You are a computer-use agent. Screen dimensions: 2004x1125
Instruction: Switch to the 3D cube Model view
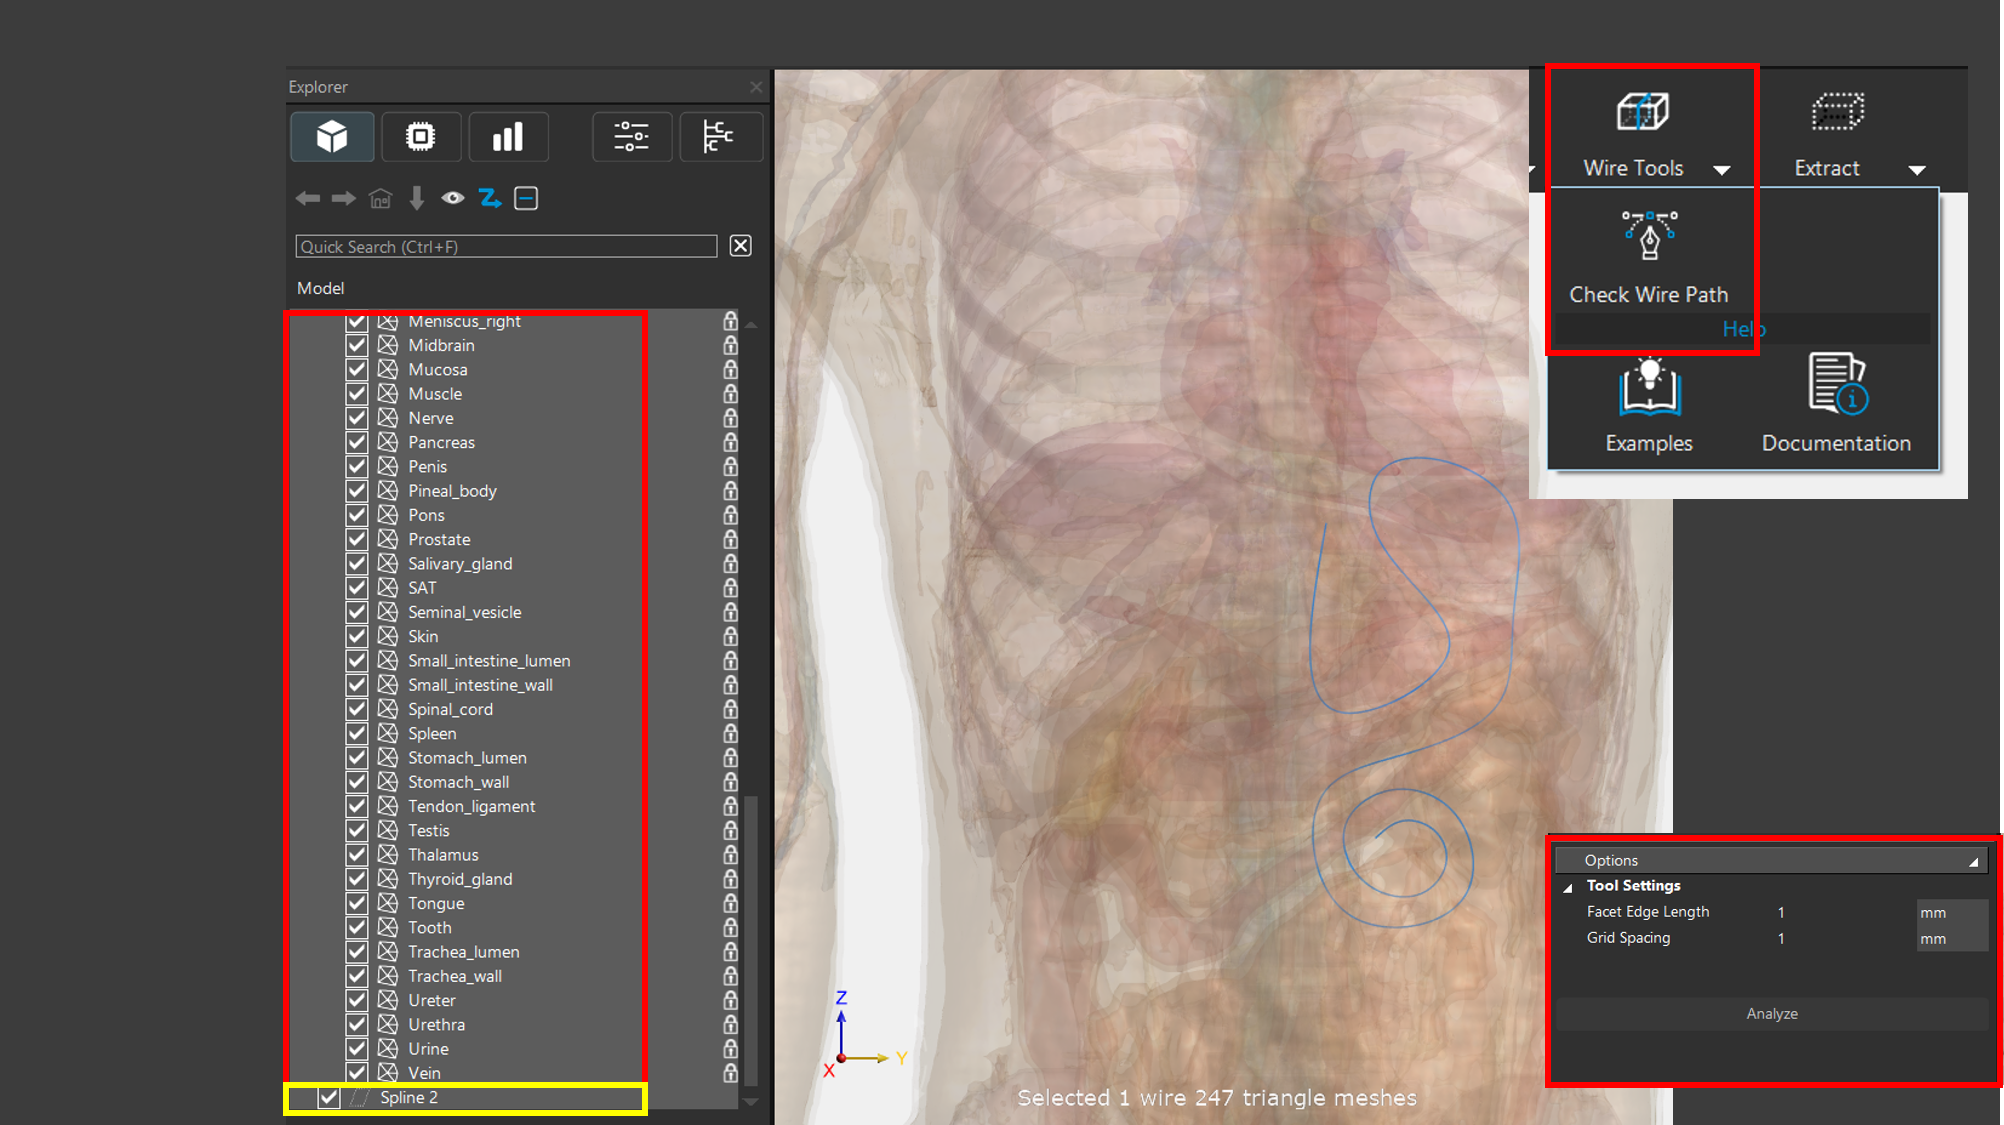332,137
